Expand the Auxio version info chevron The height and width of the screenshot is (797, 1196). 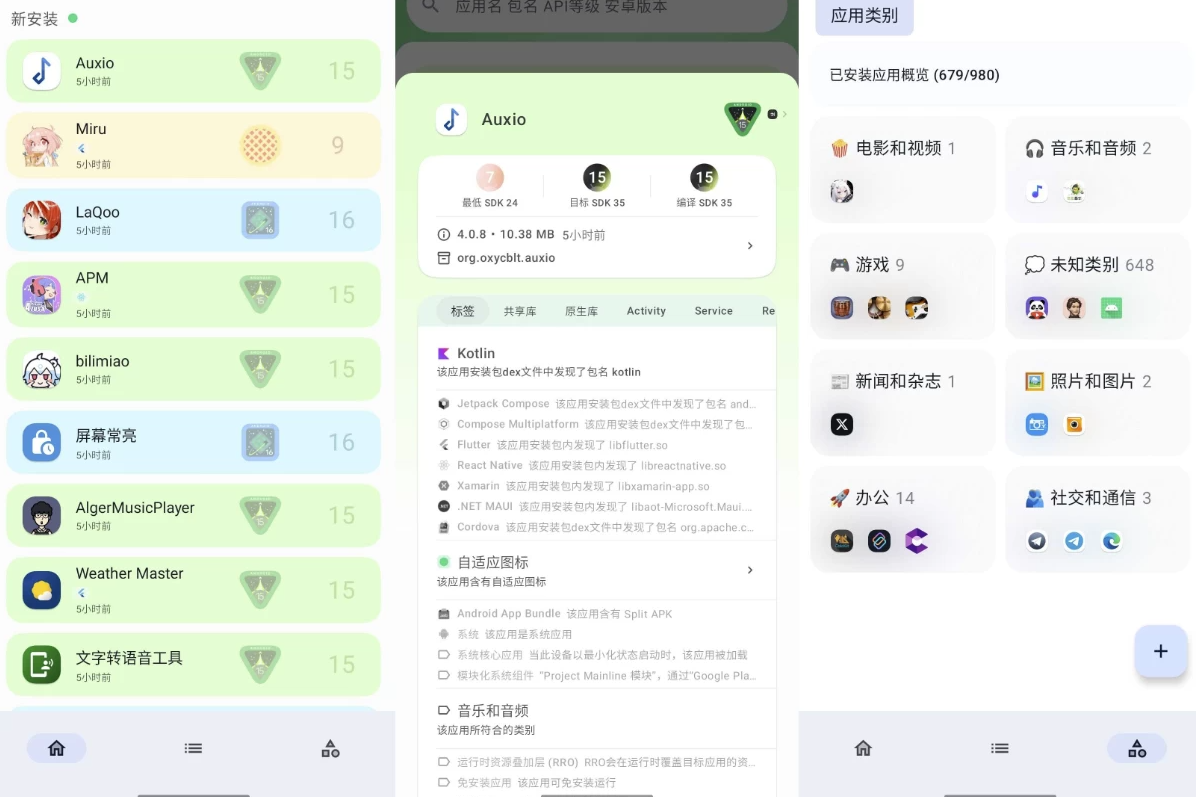[x=750, y=246]
